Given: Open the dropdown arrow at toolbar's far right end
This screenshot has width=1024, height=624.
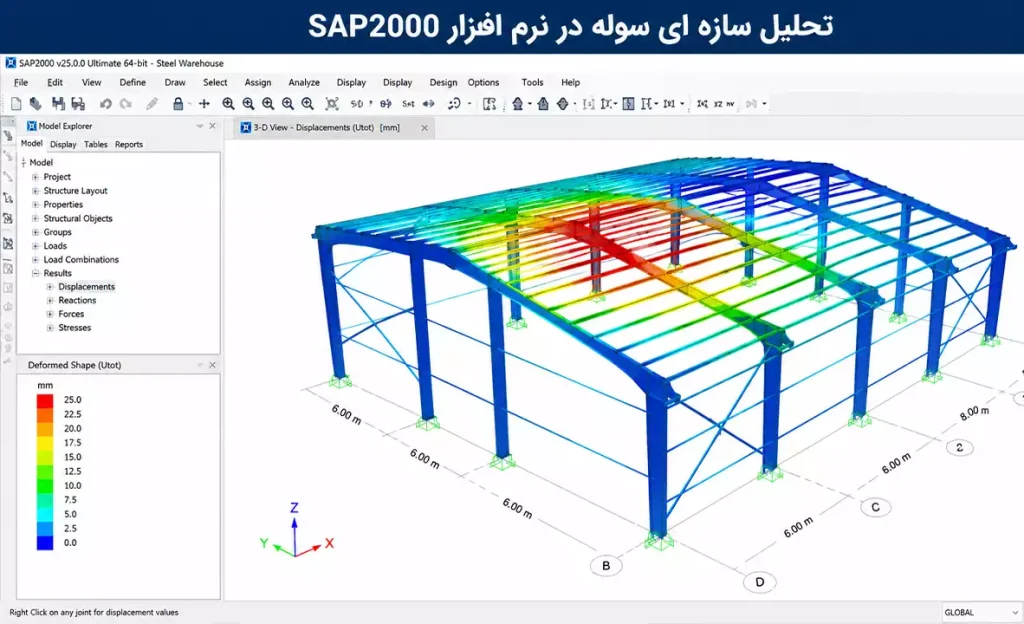Looking at the screenshot, I should (x=764, y=104).
